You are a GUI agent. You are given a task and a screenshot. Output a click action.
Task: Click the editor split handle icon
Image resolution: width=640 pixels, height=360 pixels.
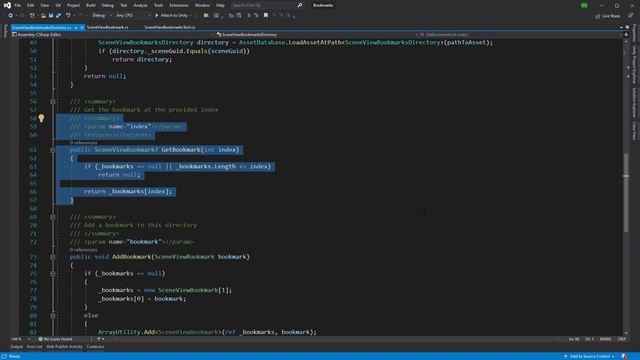[x=626, y=35]
